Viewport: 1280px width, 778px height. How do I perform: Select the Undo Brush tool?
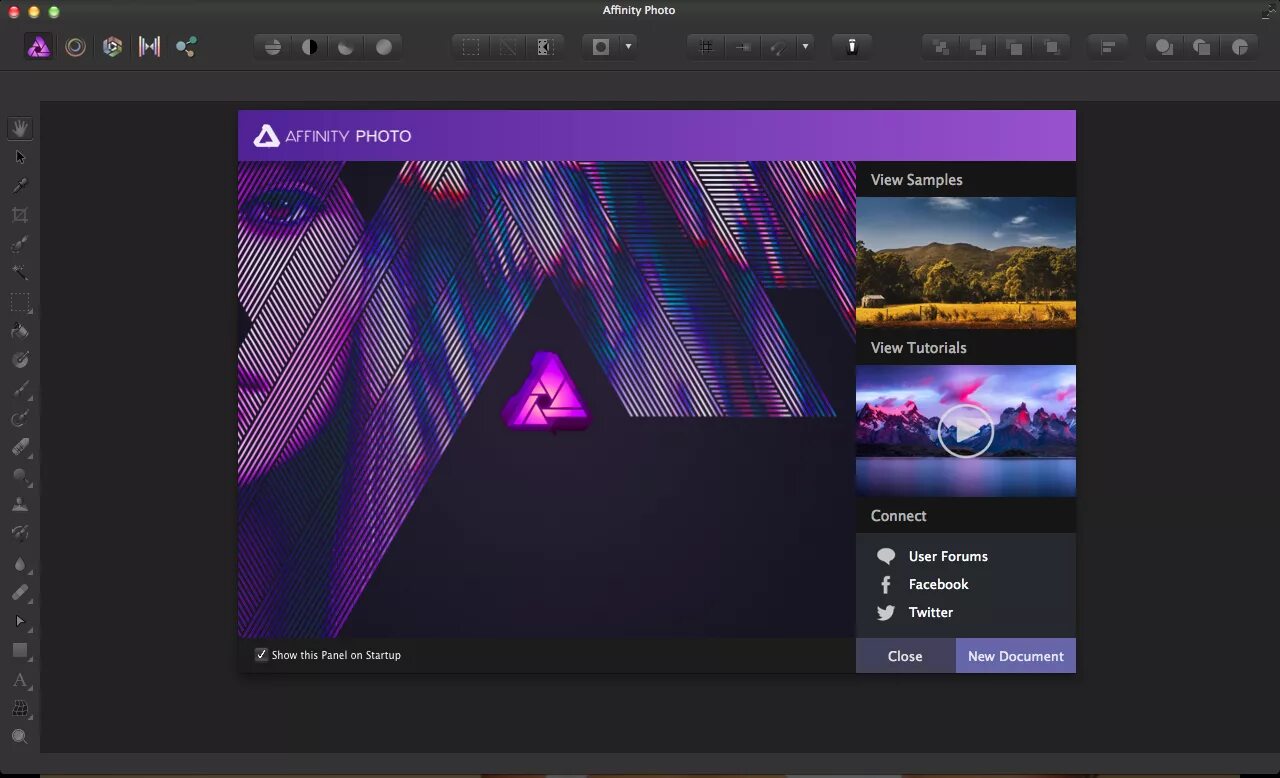tap(20, 534)
